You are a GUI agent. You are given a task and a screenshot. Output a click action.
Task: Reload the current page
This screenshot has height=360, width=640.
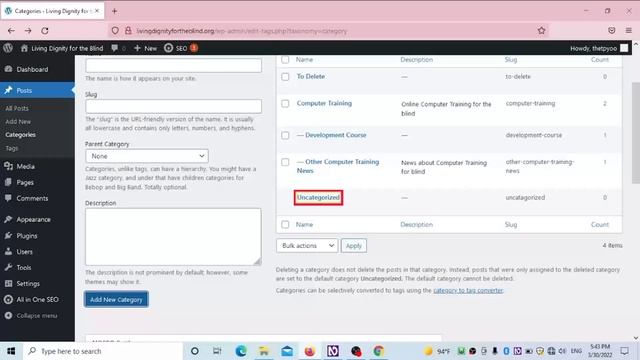pos(45,31)
